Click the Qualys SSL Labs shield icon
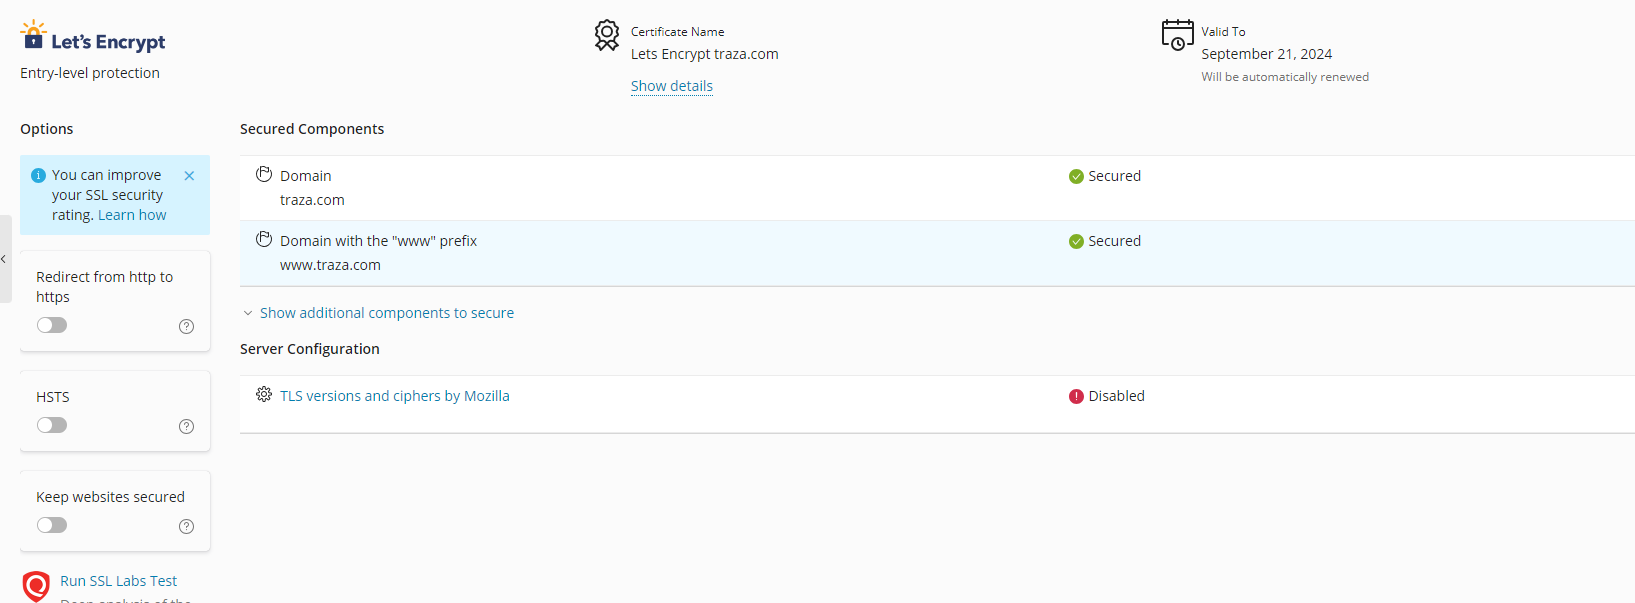 click(36, 585)
